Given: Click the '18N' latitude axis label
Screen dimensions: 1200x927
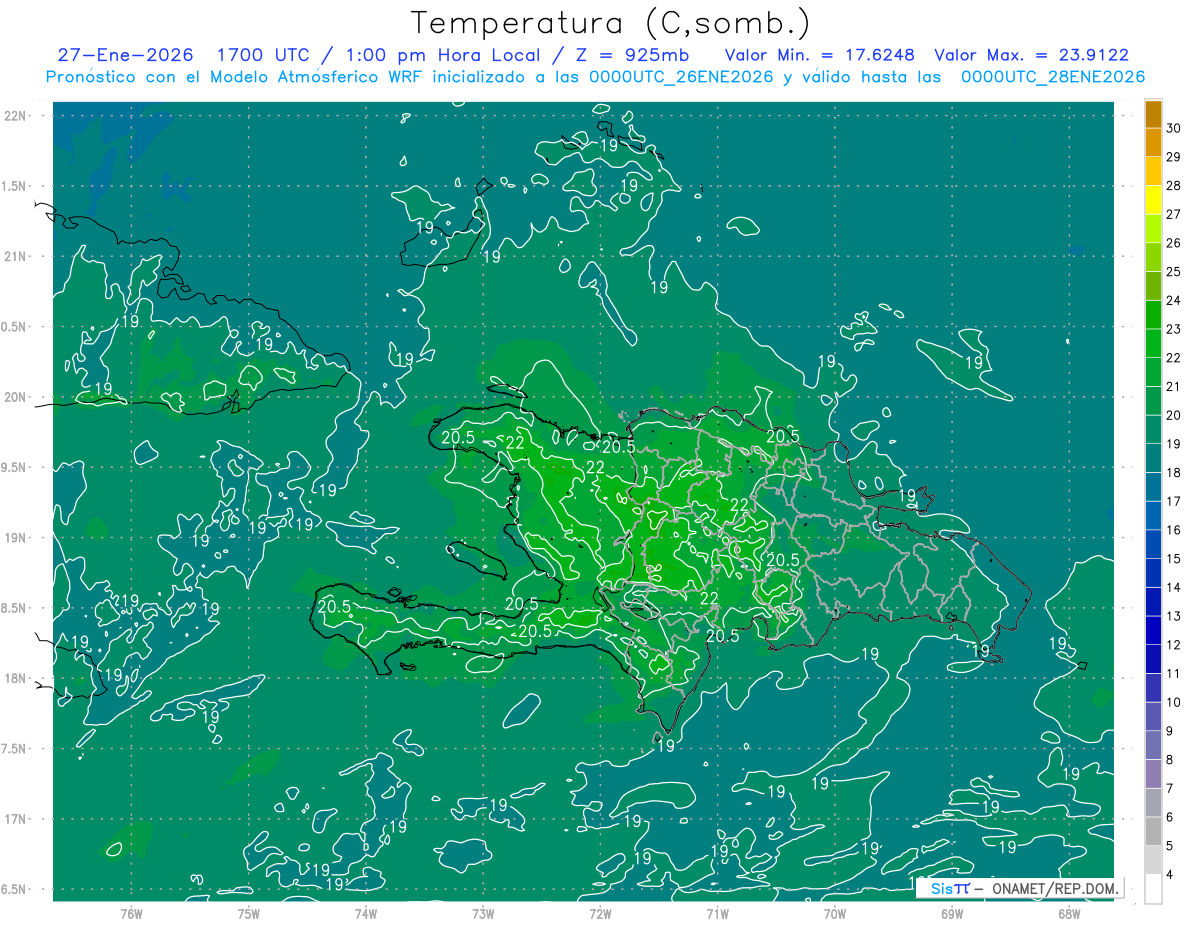Looking at the screenshot, I should pyautogui.click(x=16, y=678).
